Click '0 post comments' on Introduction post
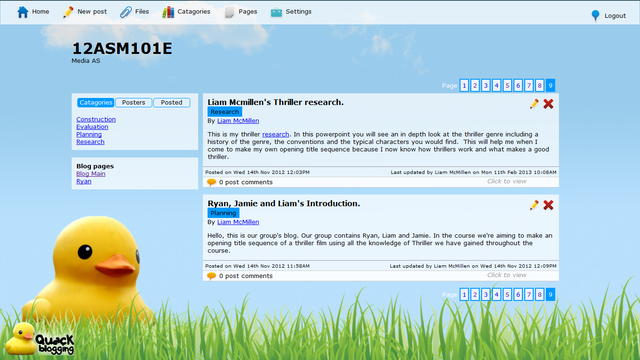The image size is (640, 360). (246, 276)
